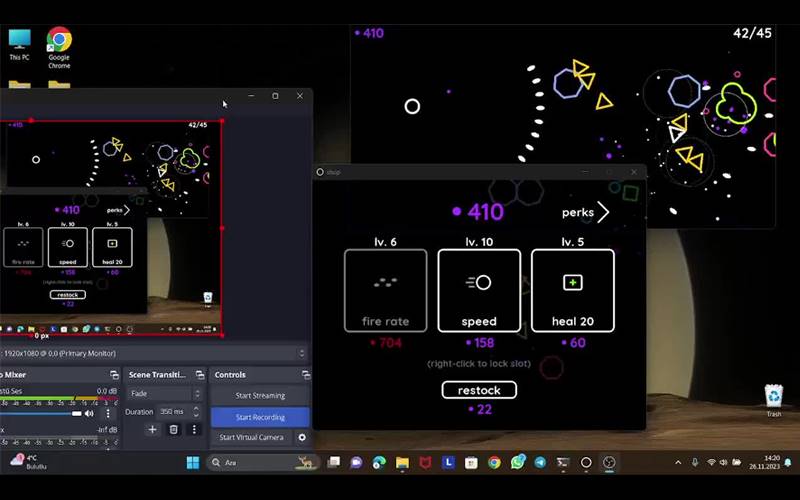This screenshot has height=500, width=800.
Task: Mute the audio source speaker icon
Action: tap(89, 413)
